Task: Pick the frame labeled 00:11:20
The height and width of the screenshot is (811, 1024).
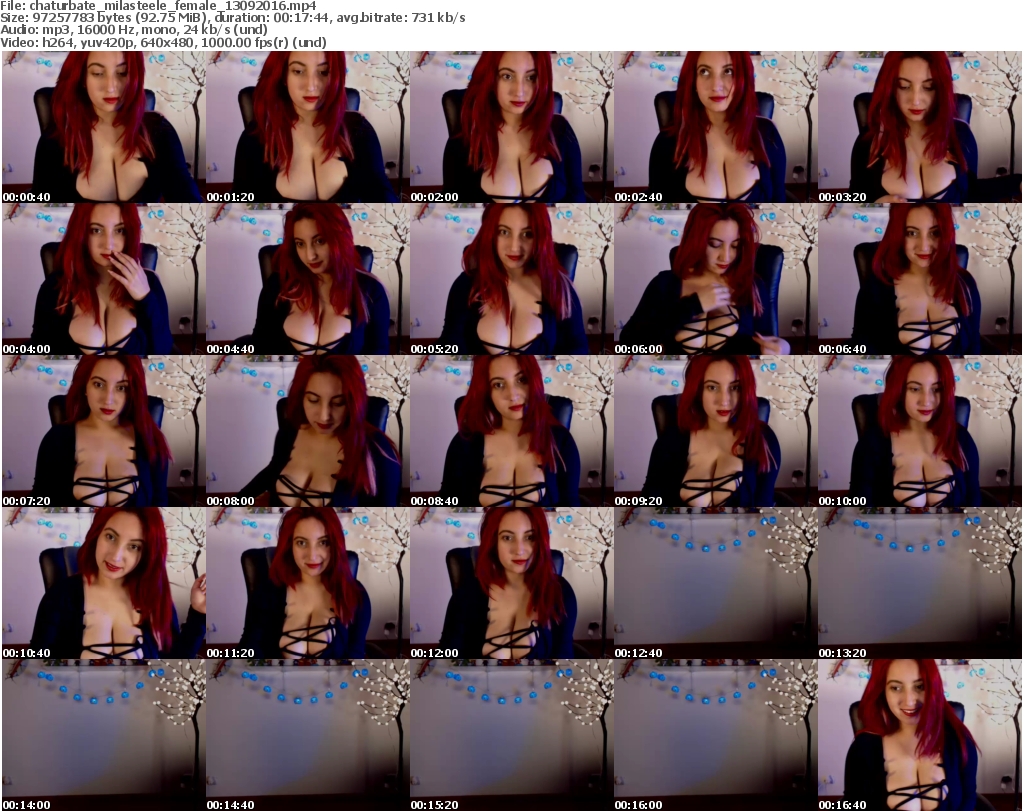Action: tap(308, 584)
